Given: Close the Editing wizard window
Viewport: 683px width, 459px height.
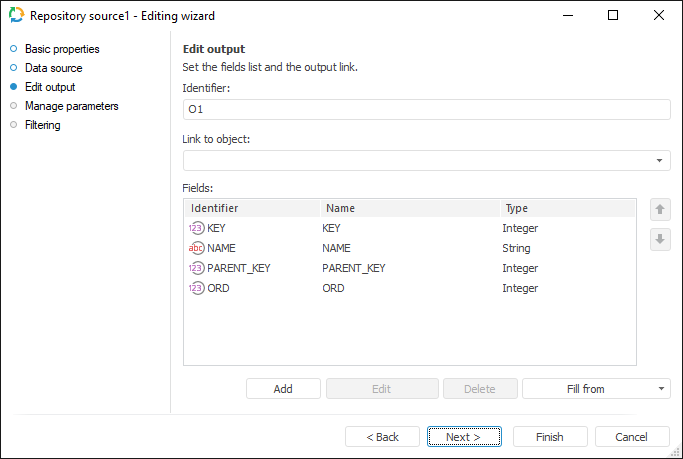Looking at the screenshot, I should coord(658,16).
